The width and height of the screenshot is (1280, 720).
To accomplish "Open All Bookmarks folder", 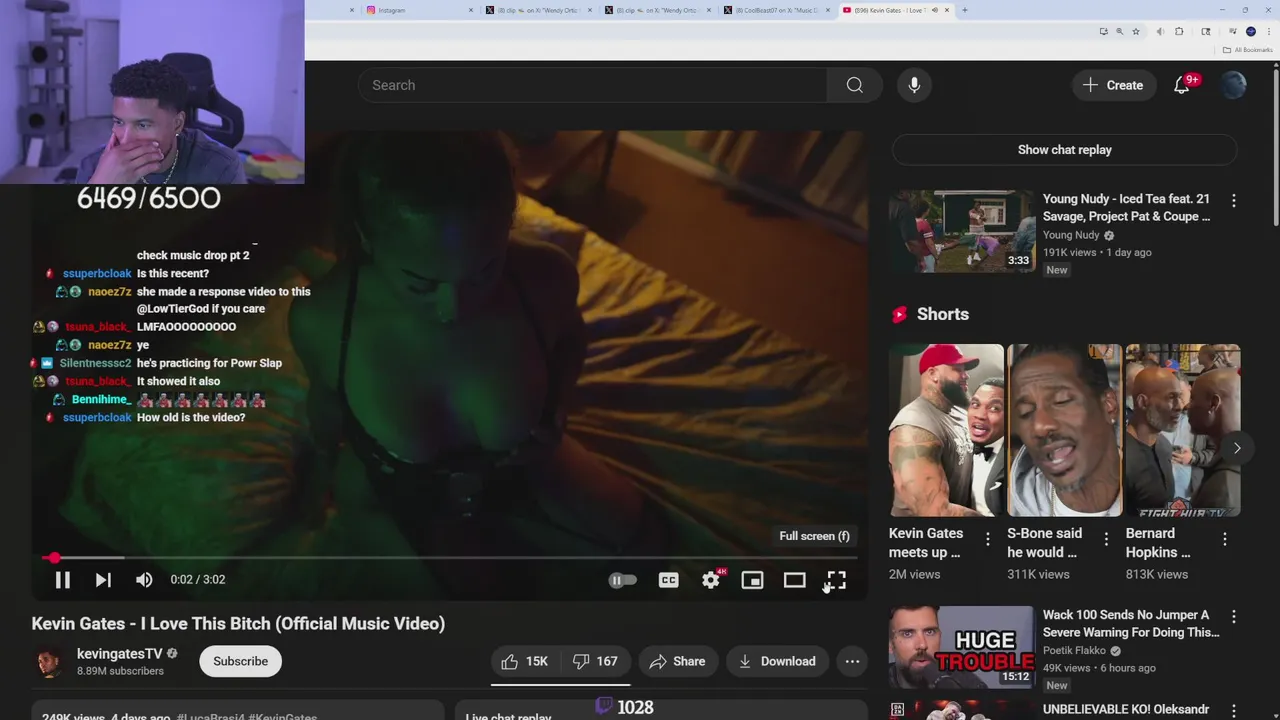I will [1247, 50].
